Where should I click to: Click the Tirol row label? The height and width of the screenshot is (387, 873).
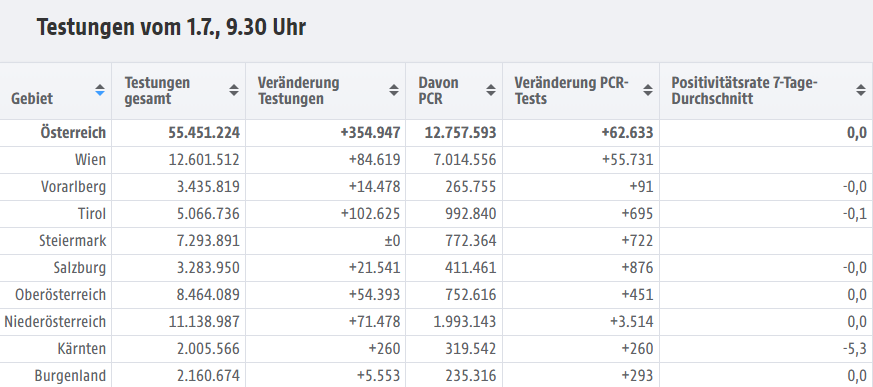pos(92,214)
